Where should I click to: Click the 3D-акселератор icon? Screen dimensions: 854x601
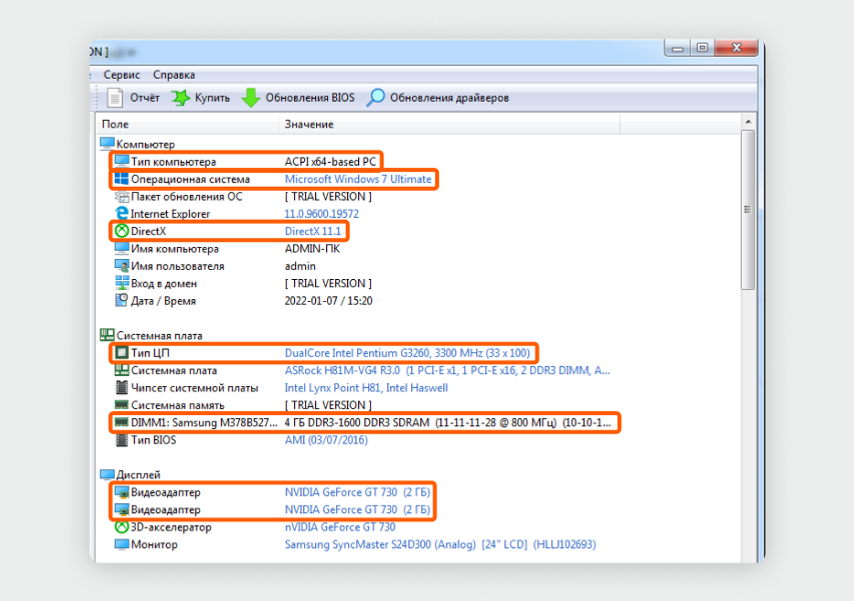(x=121, y=527)
